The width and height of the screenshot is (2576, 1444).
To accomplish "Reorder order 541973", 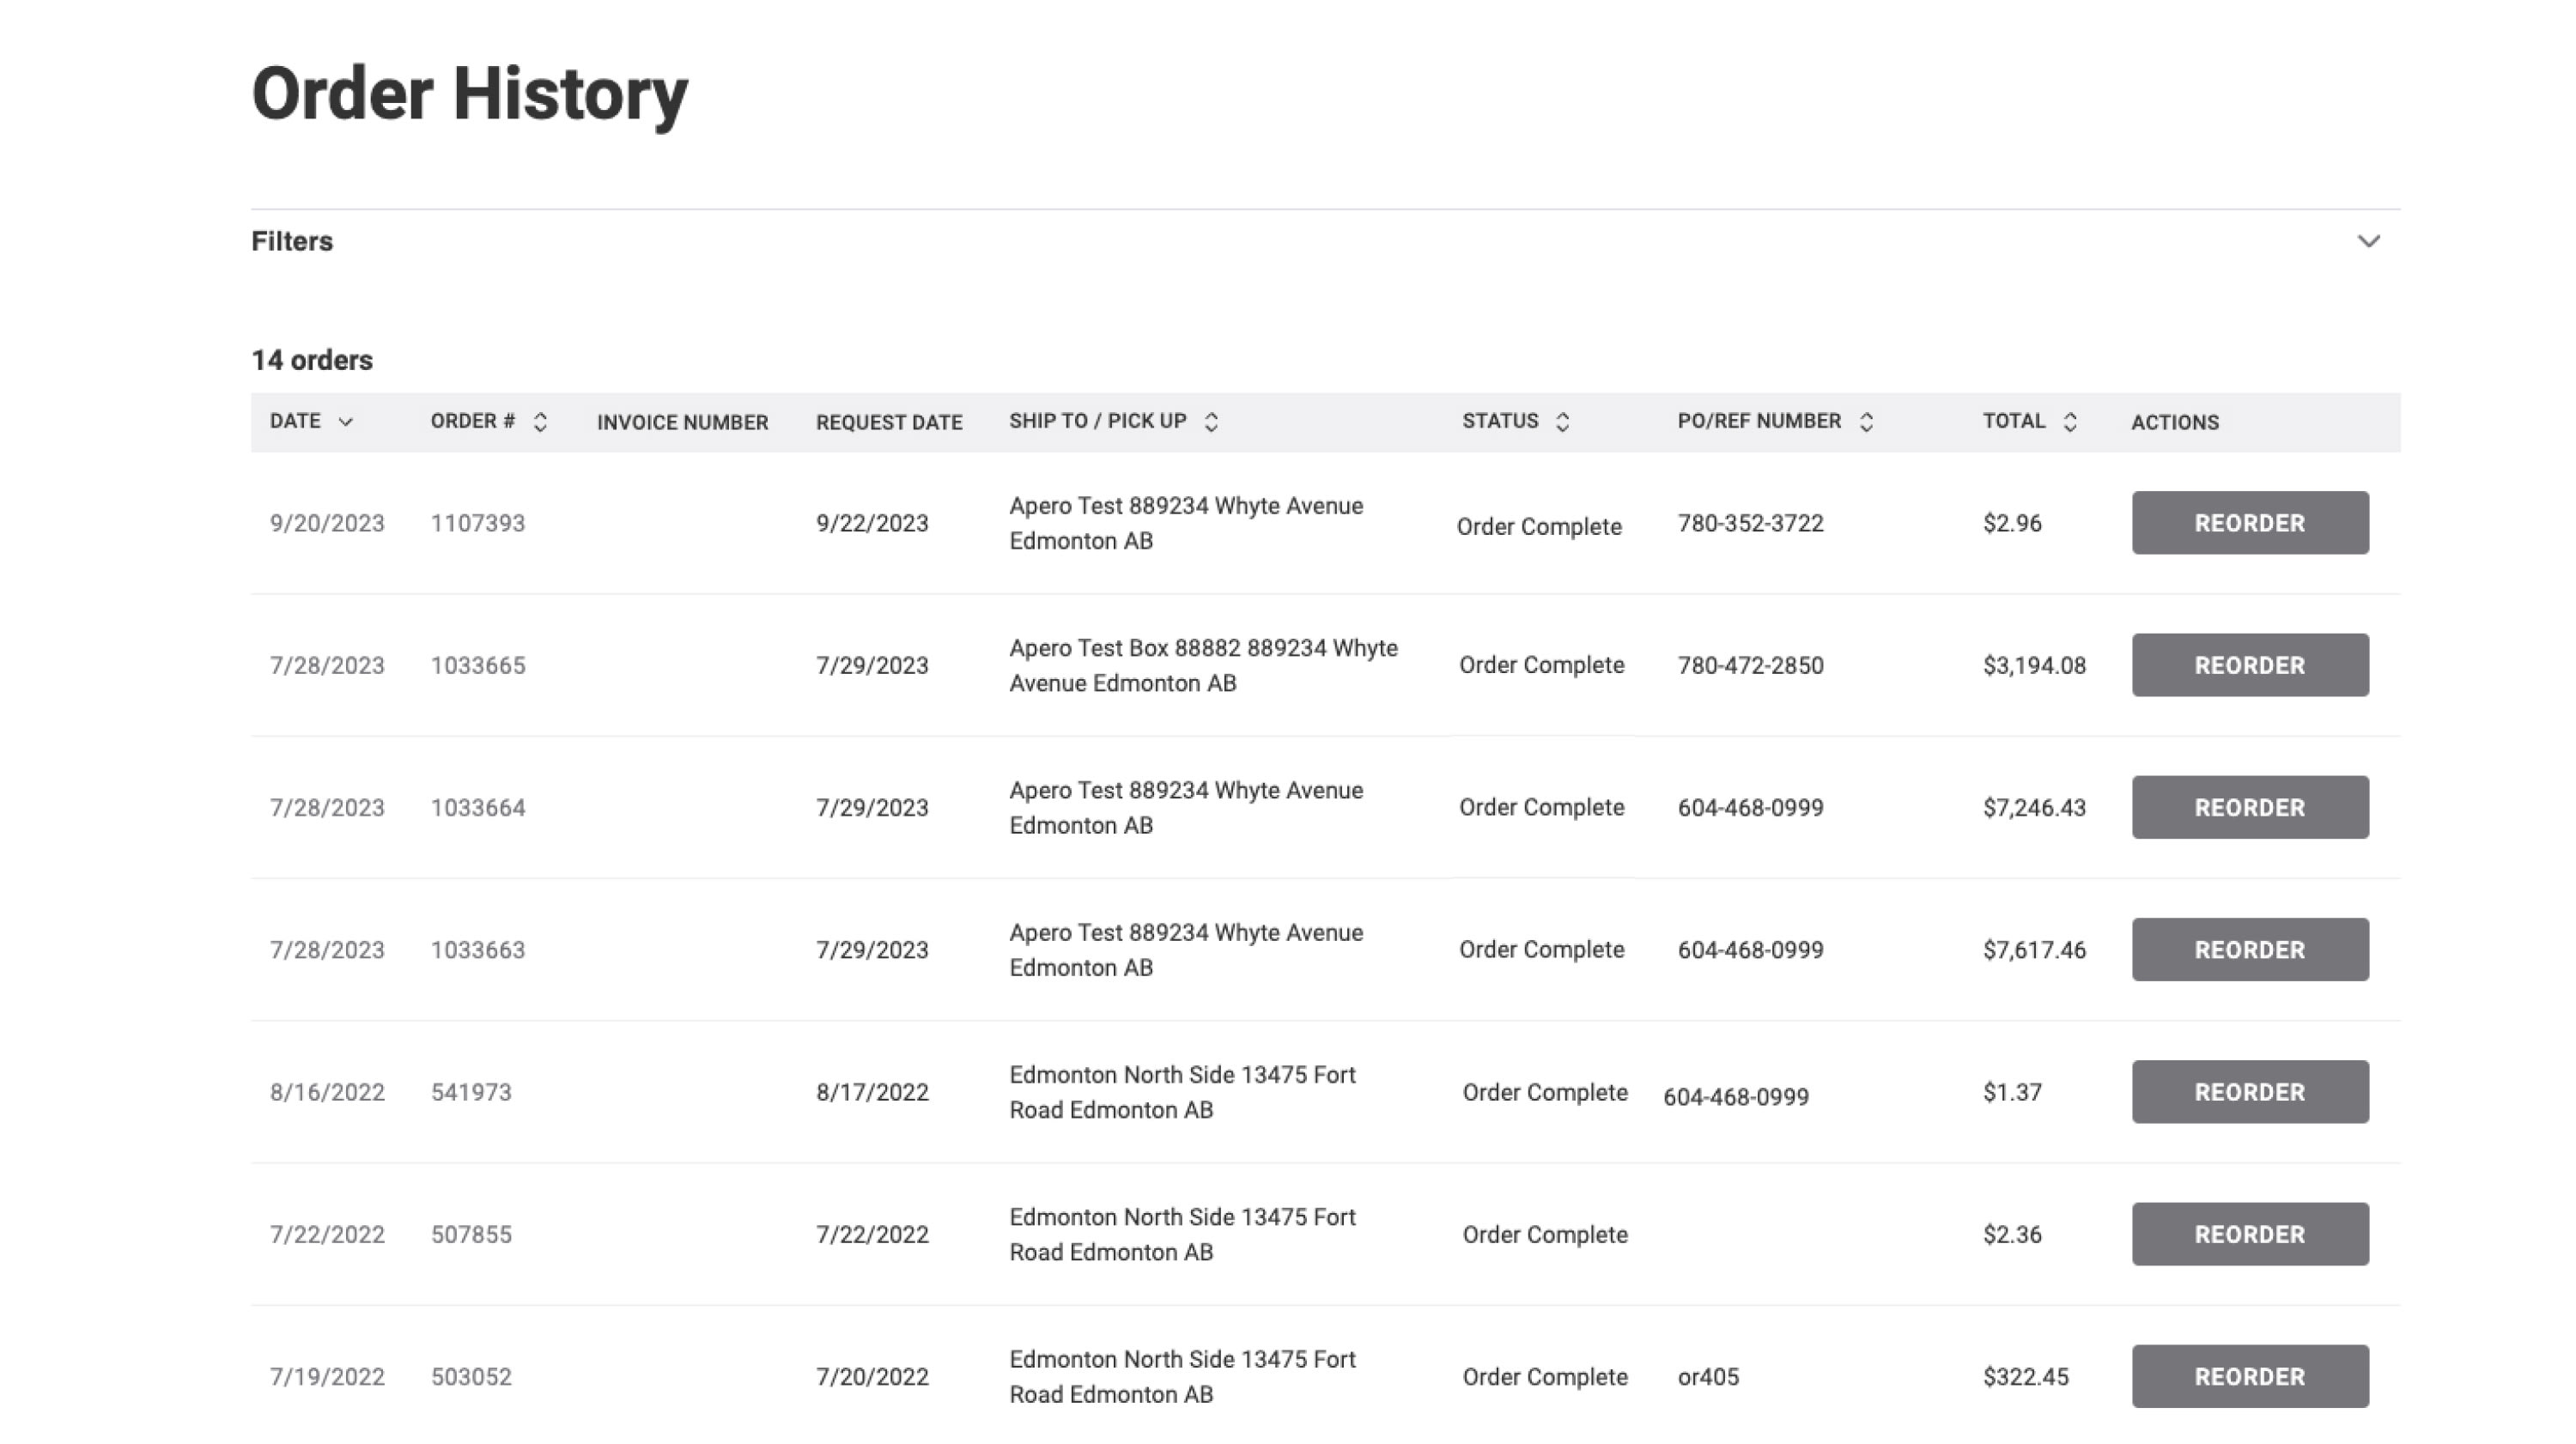I will point(2249,1092).
